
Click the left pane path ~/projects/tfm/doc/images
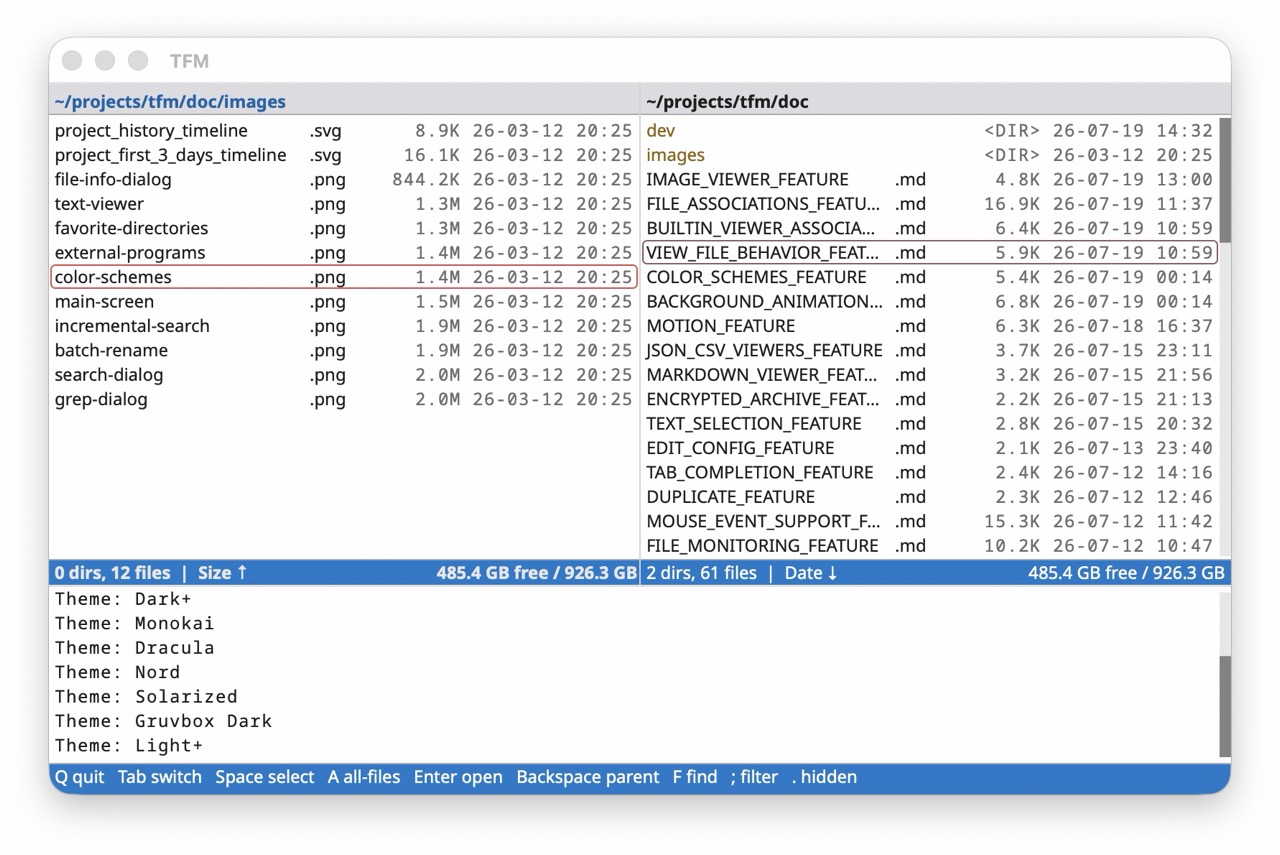pos(170,102)
